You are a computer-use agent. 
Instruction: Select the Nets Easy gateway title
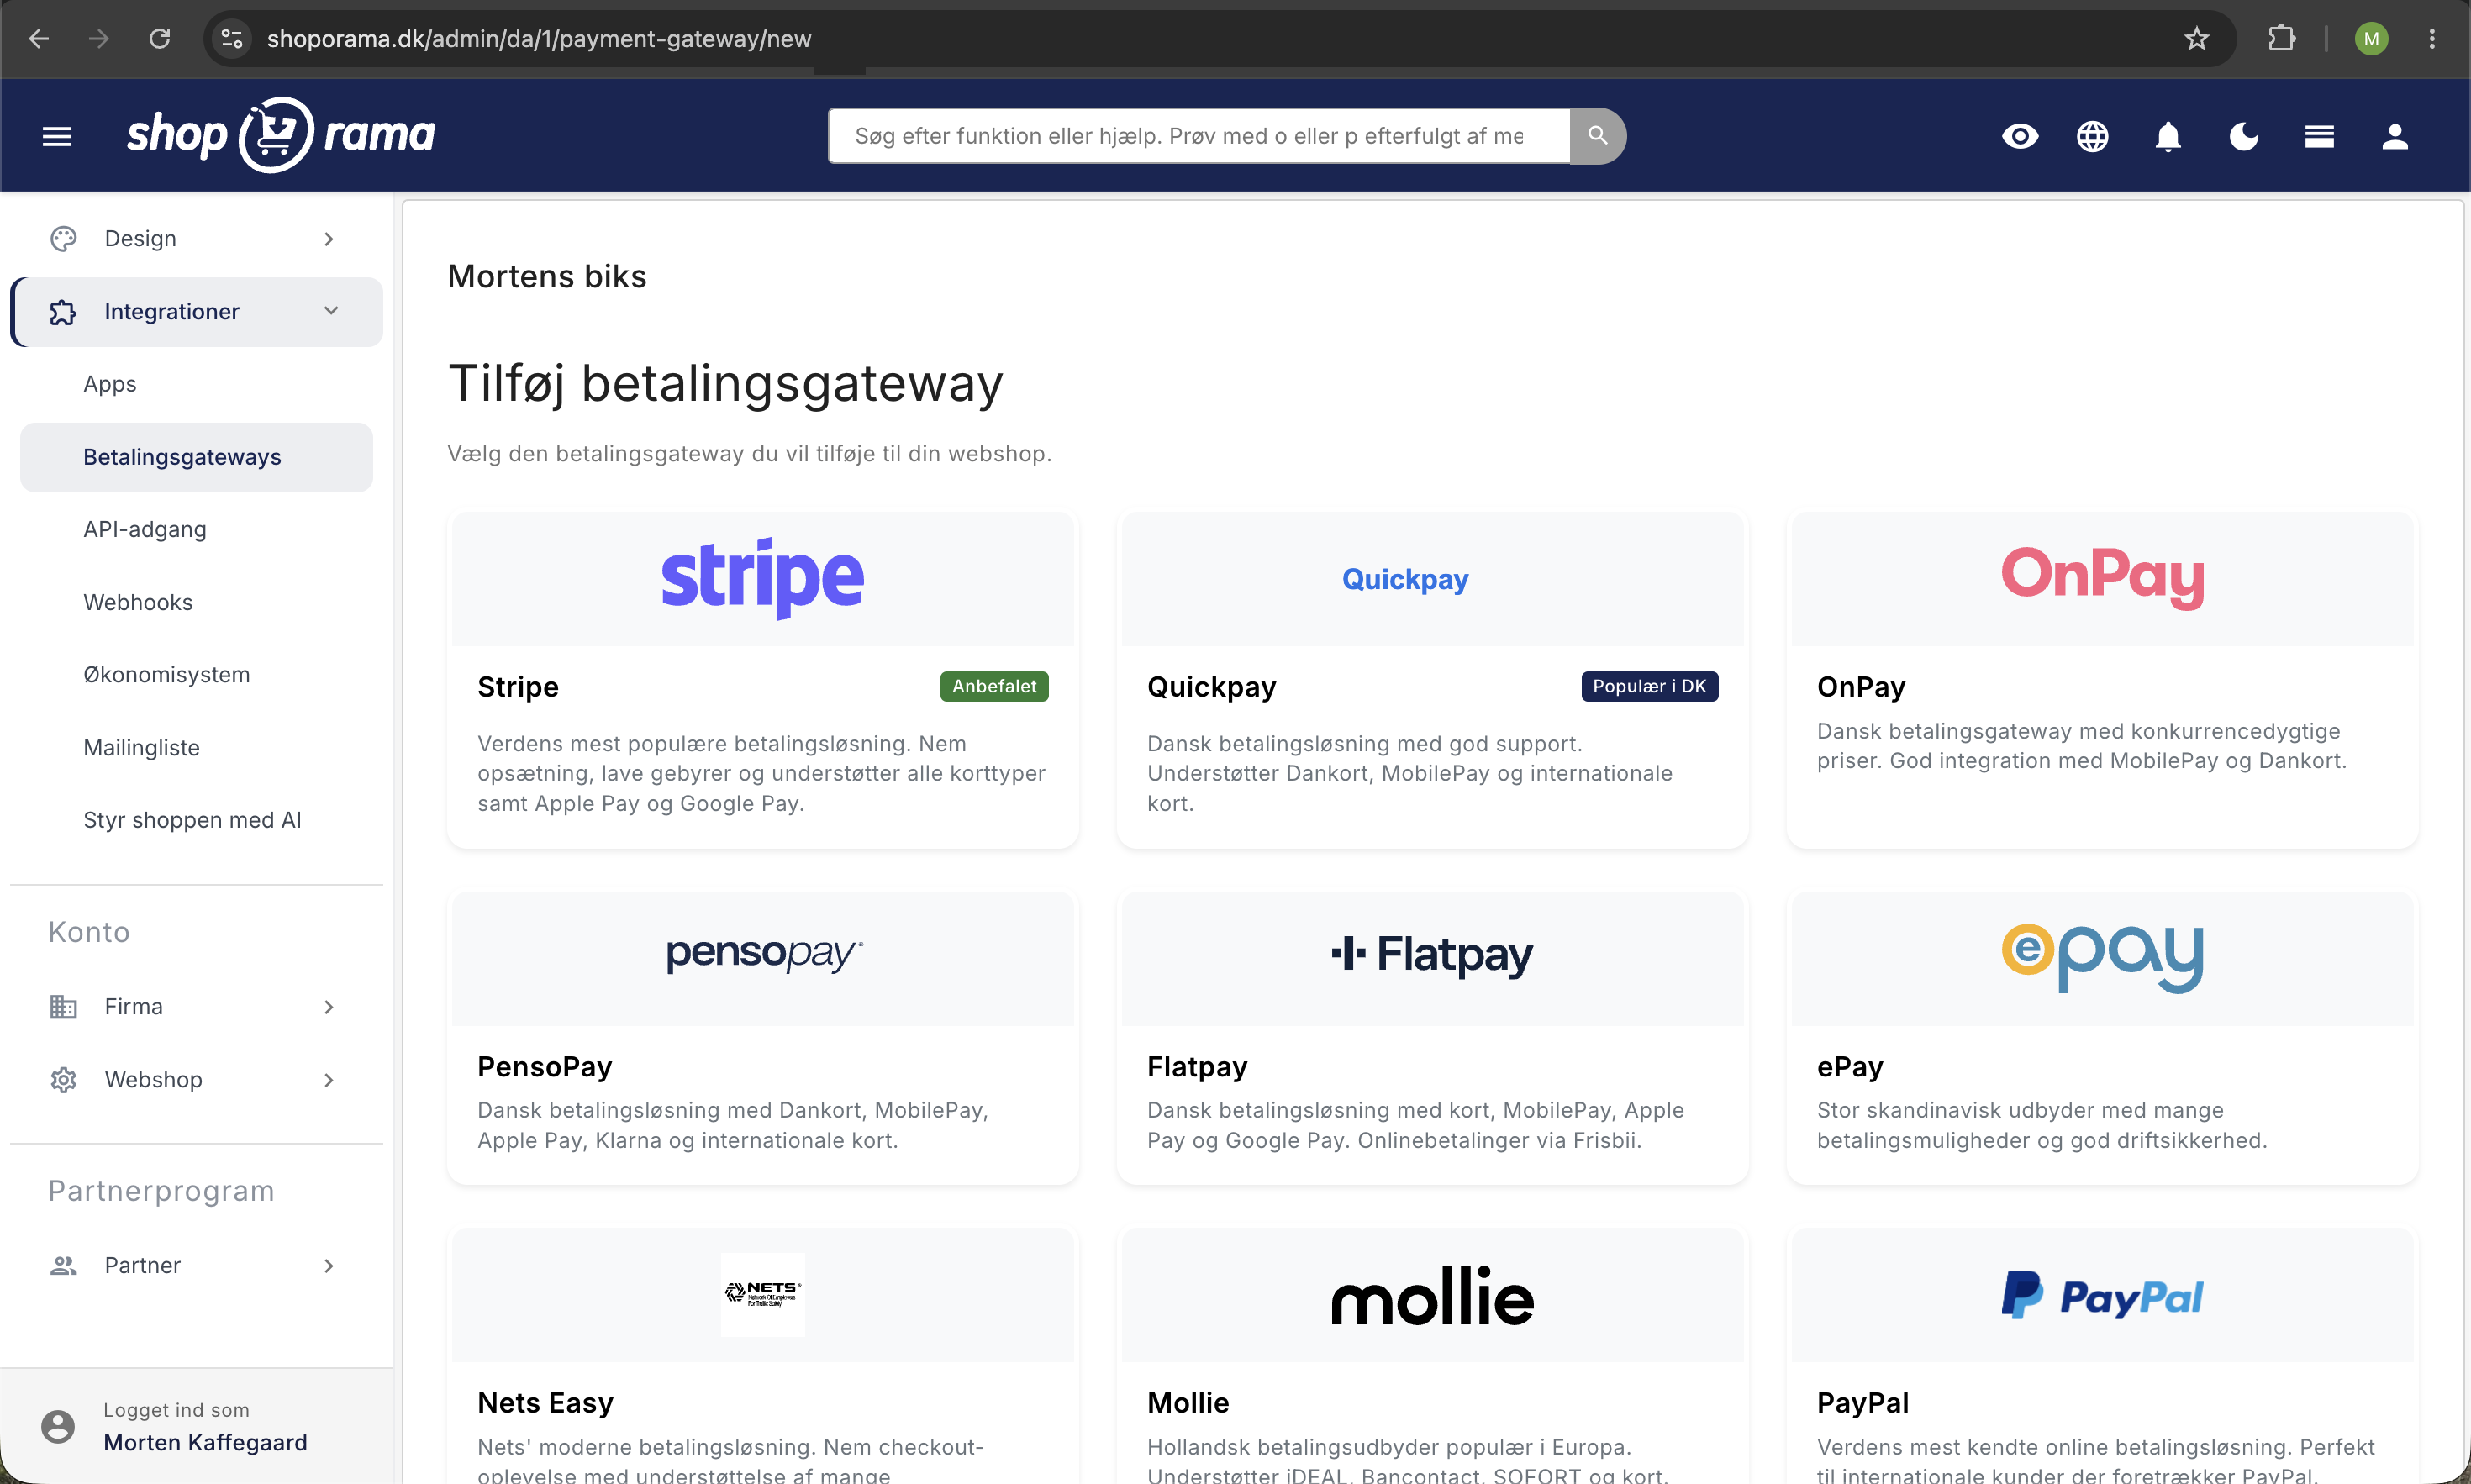[x=545, y=1403]
